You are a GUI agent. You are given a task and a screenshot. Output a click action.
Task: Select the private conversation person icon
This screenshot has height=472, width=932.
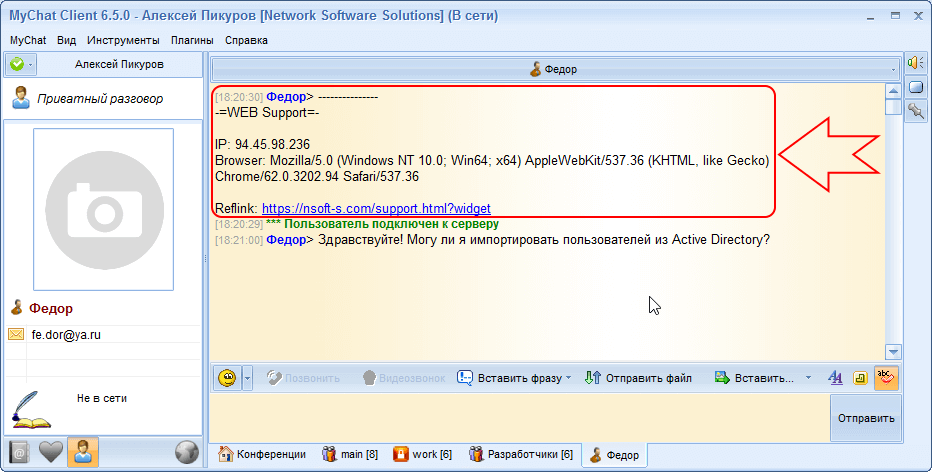(83, 452)
